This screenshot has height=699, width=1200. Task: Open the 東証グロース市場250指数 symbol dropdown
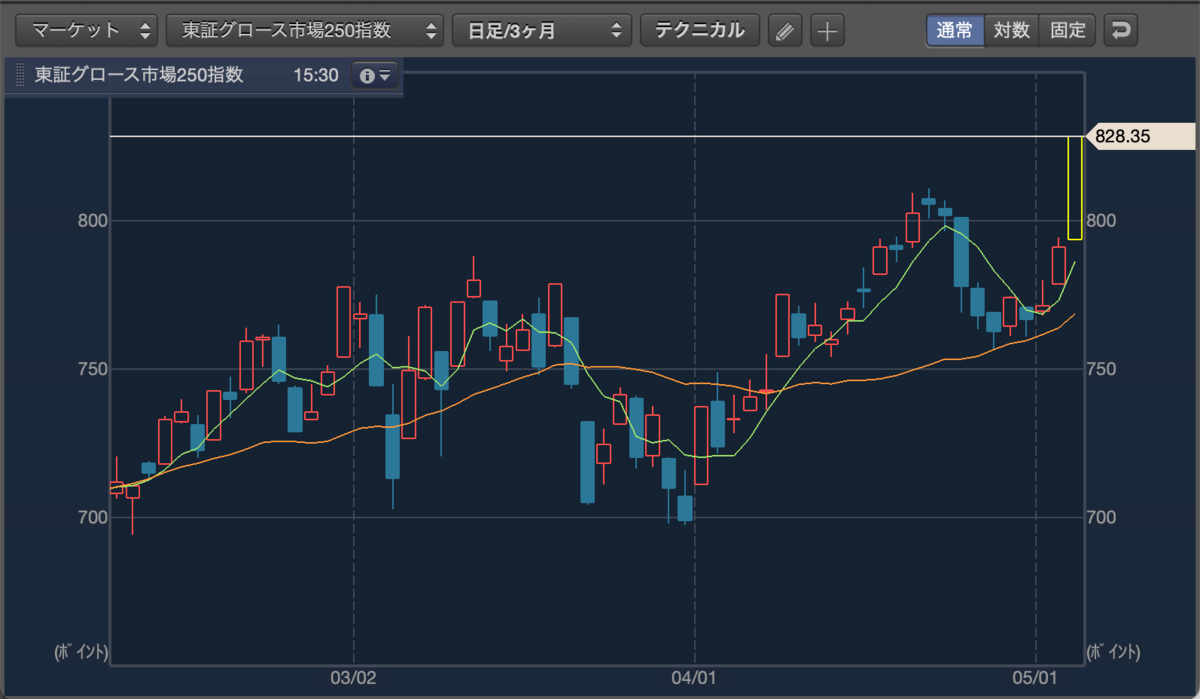[x=305, y=30]
